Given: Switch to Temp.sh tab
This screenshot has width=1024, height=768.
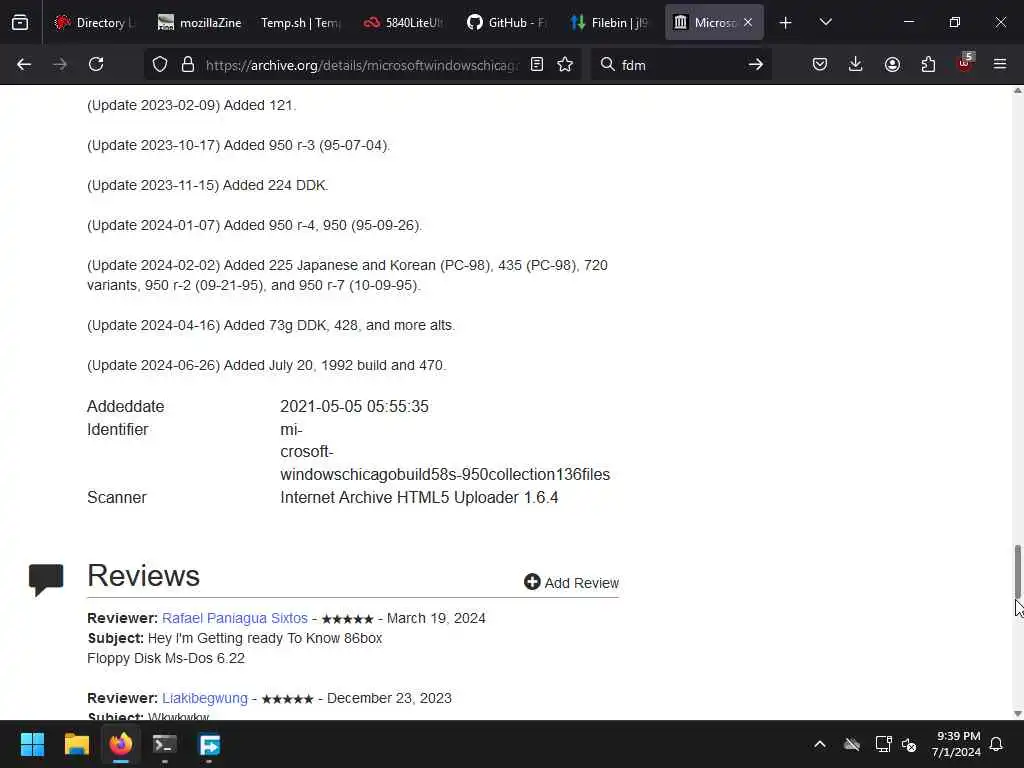Looking at the screenshot, I should click(x=300, y=22).
